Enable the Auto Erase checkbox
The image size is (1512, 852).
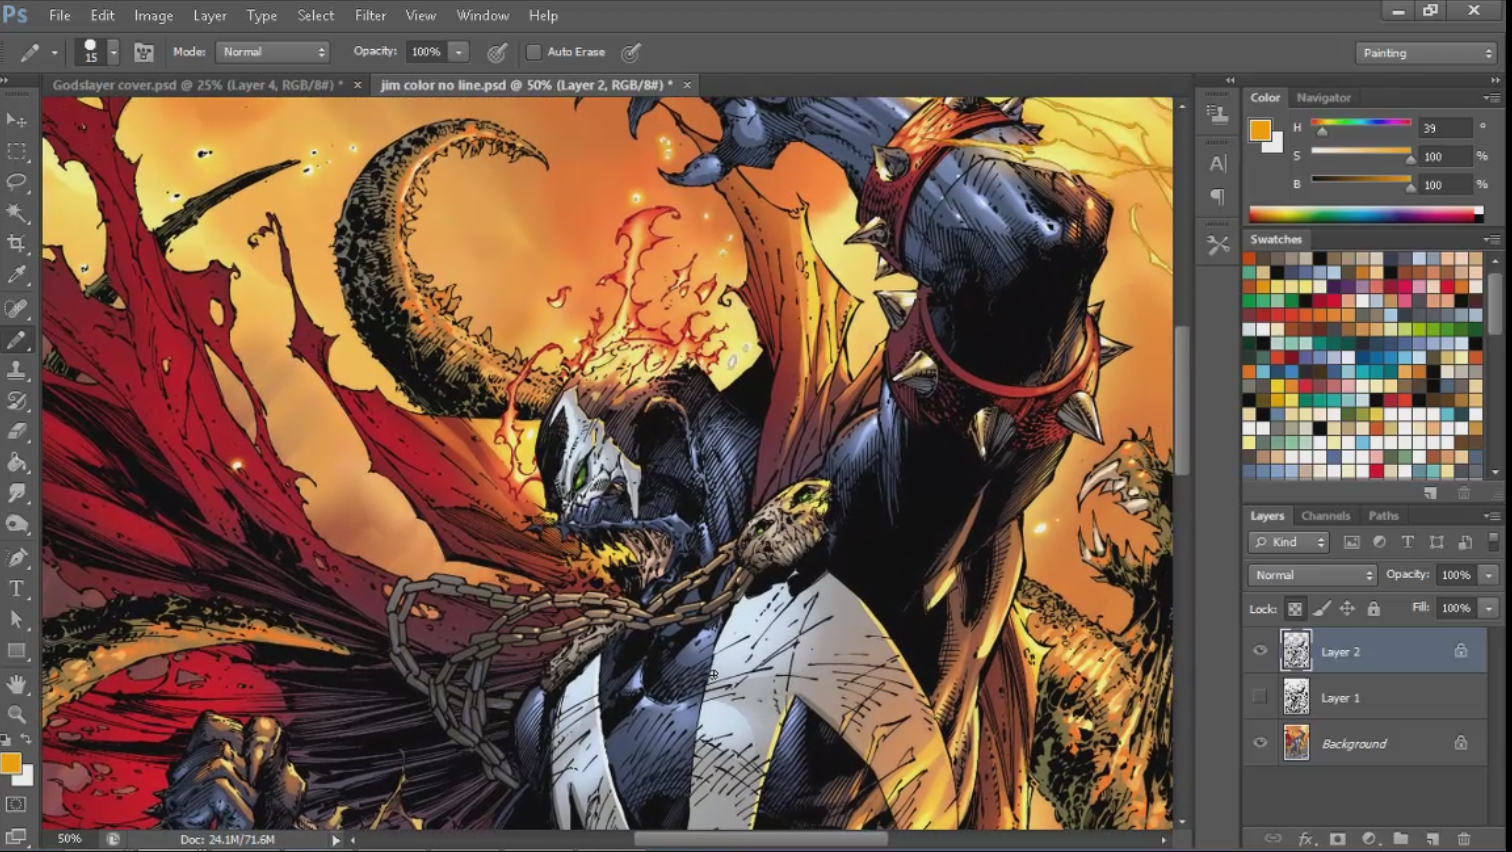click(x=534, y=52)
